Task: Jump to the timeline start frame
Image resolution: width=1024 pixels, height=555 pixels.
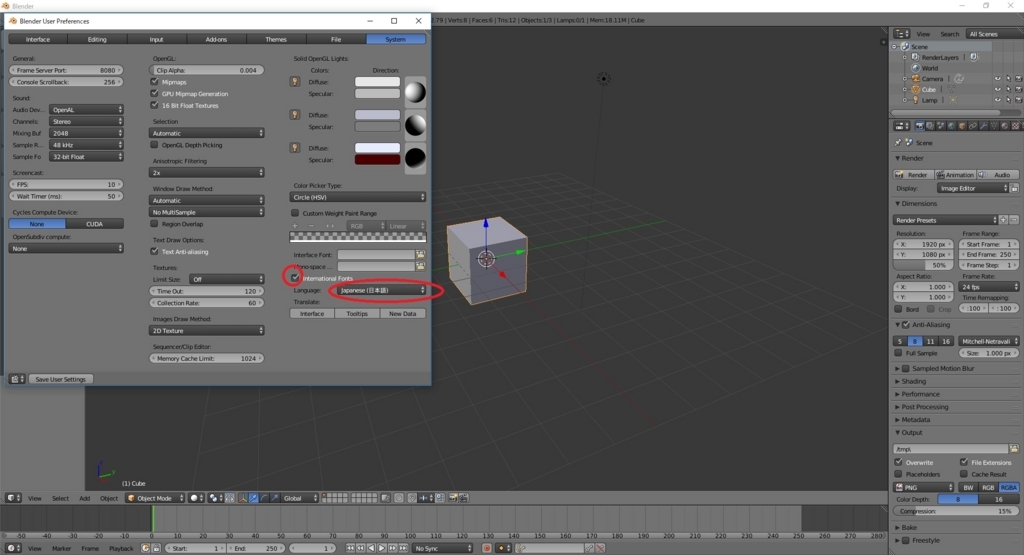Action: pyautogui.click(x=350, y=548)
